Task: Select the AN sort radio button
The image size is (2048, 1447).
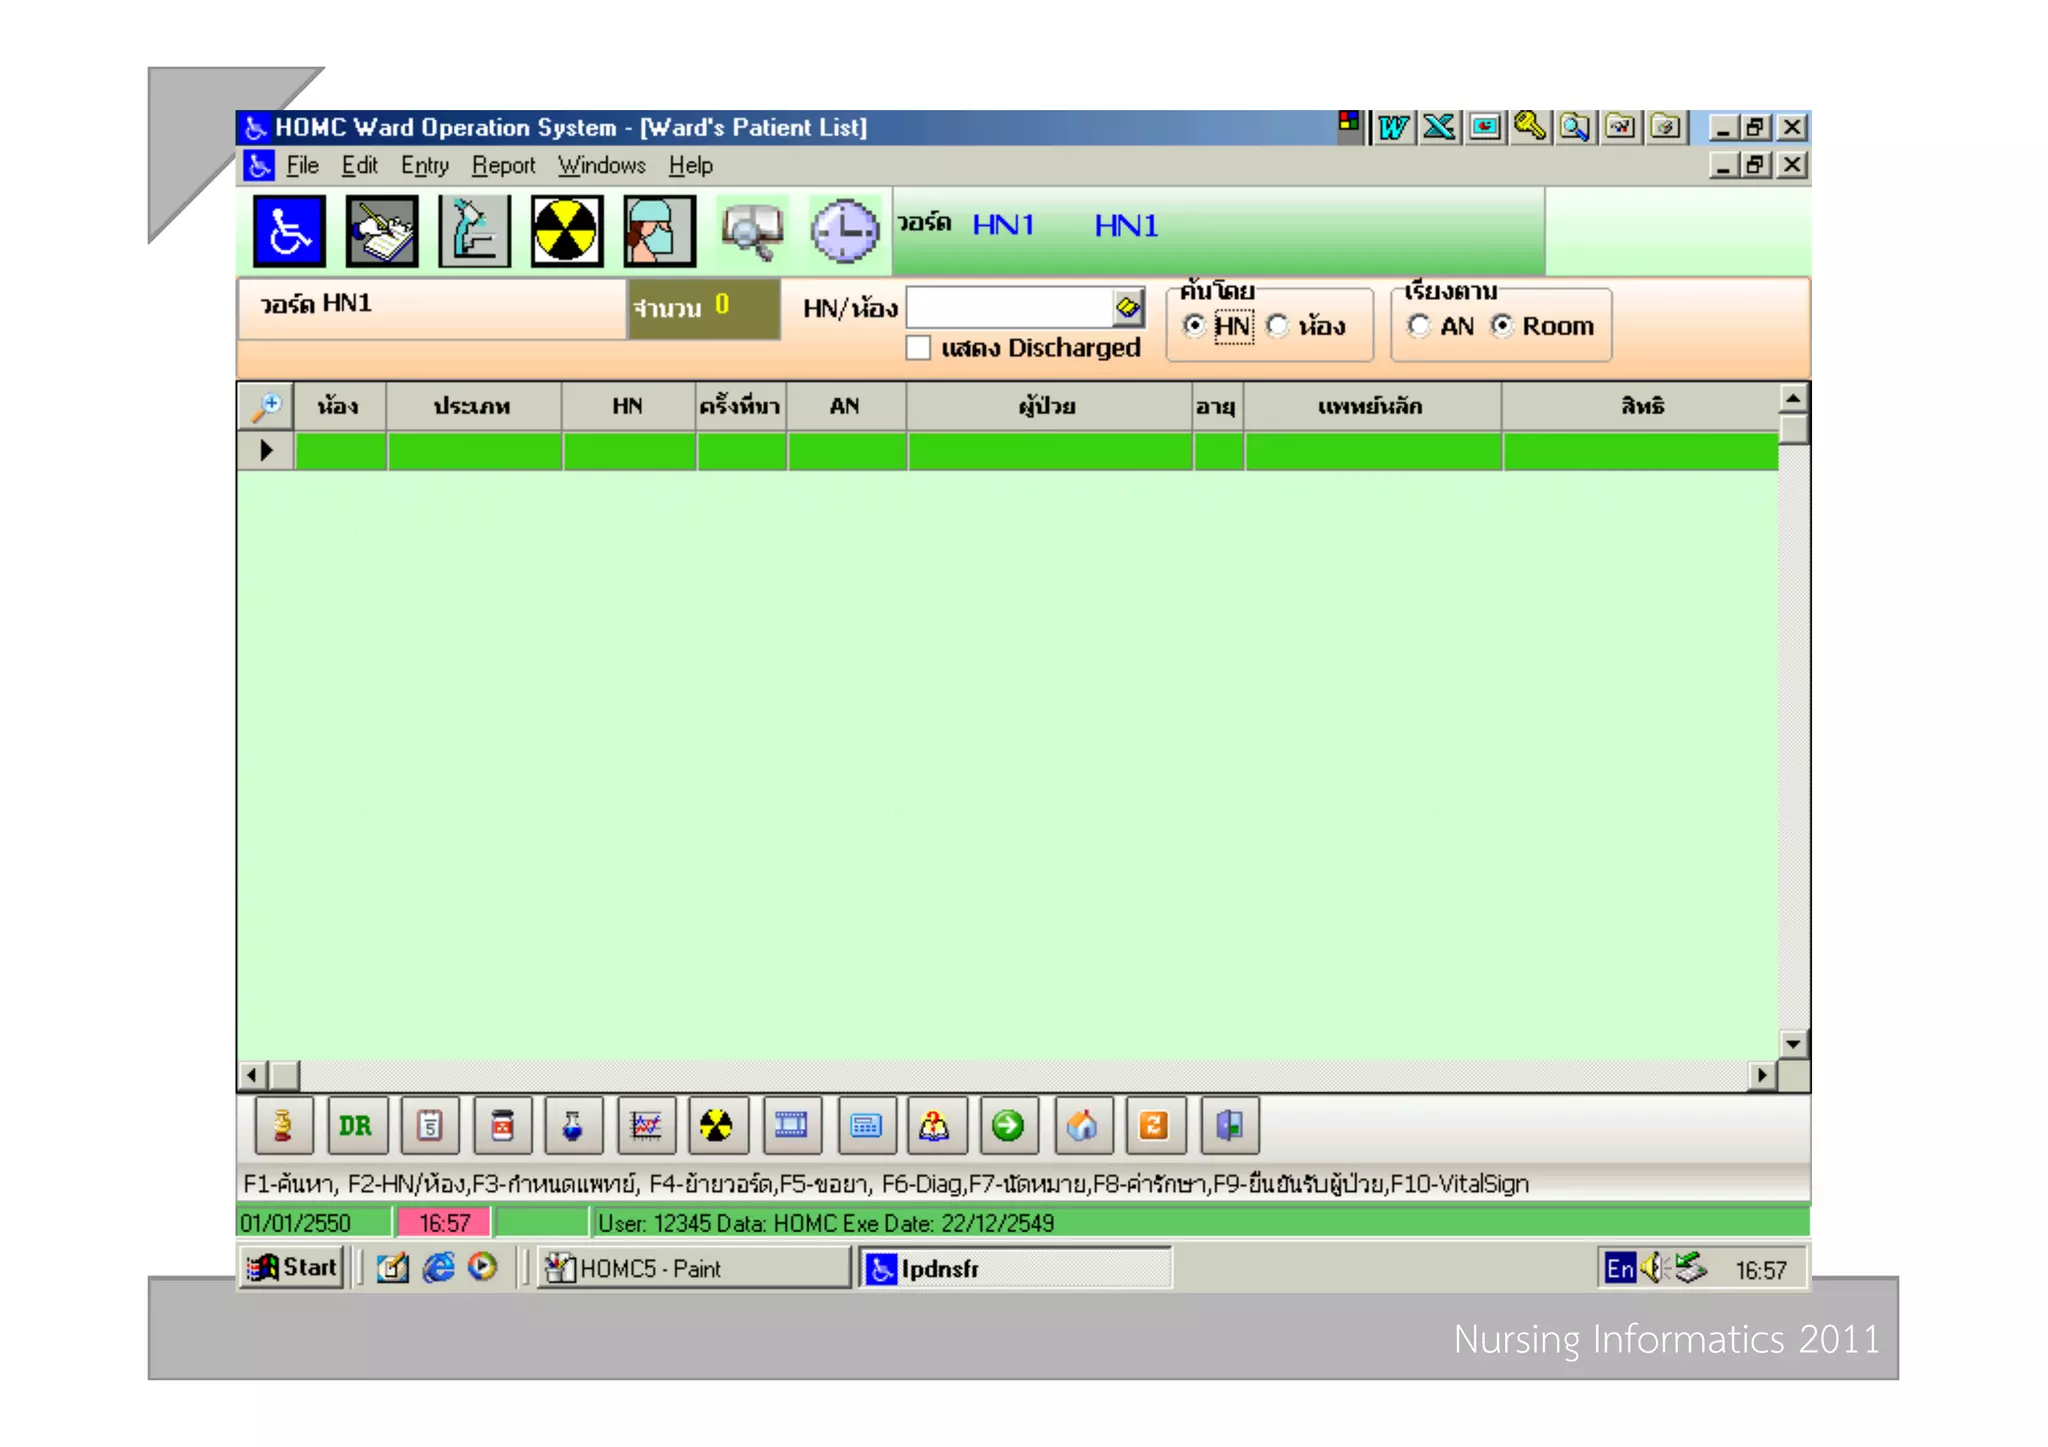Action: tap(1419, 326)
